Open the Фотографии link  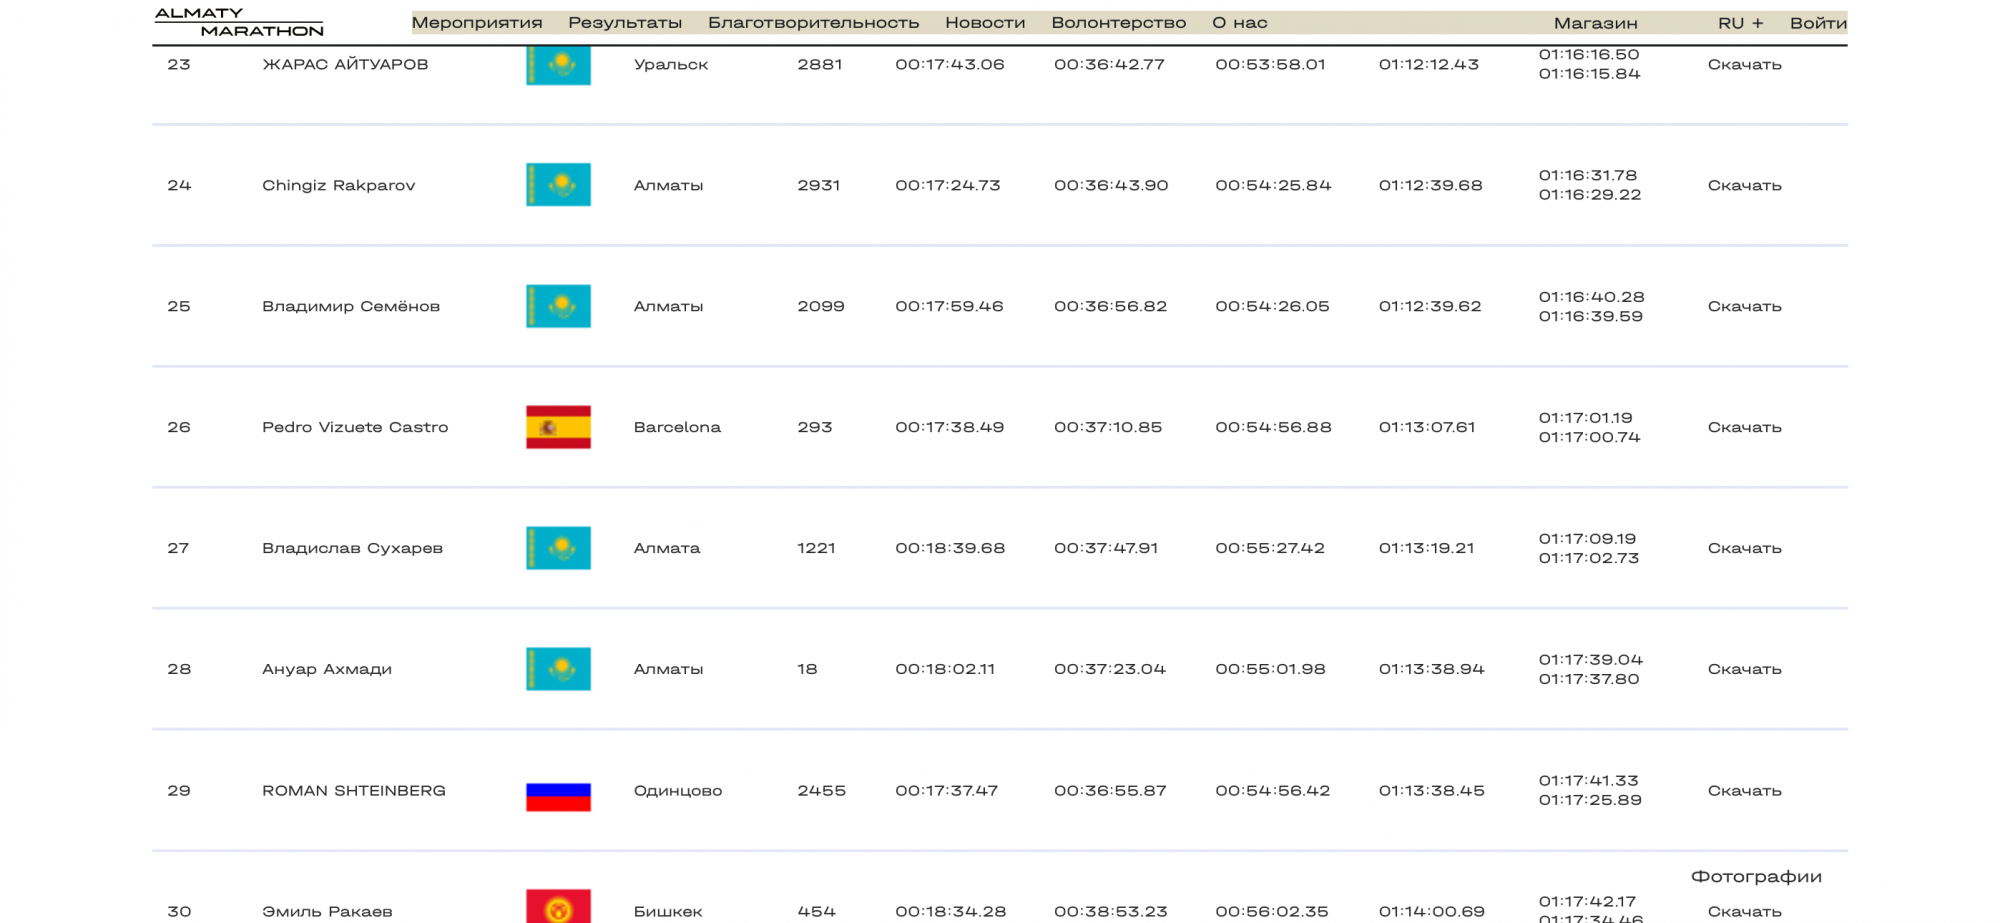coord(1755,877)
